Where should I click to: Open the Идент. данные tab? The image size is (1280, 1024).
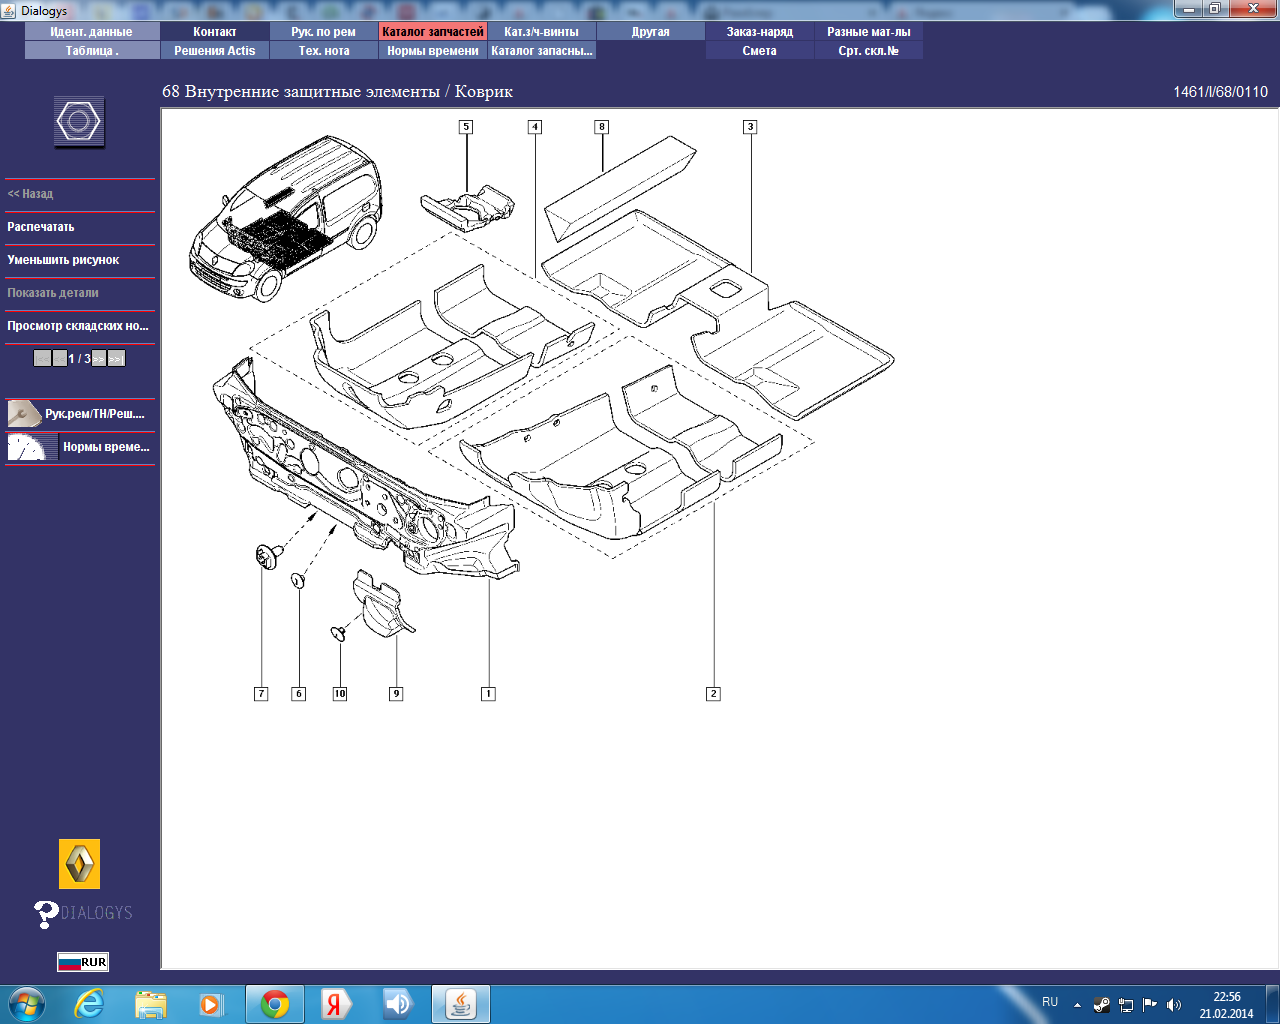(92, 32)
